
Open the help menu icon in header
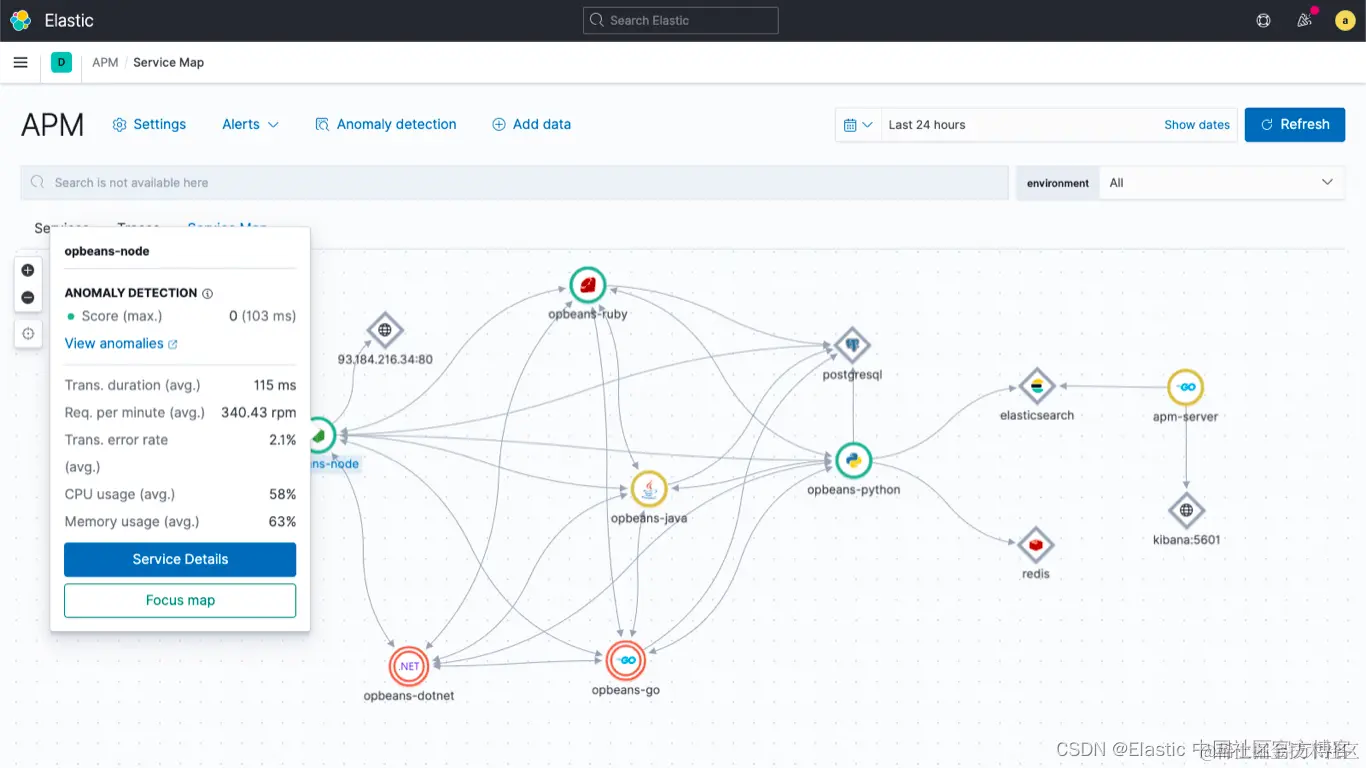[x=1263, y=20]
